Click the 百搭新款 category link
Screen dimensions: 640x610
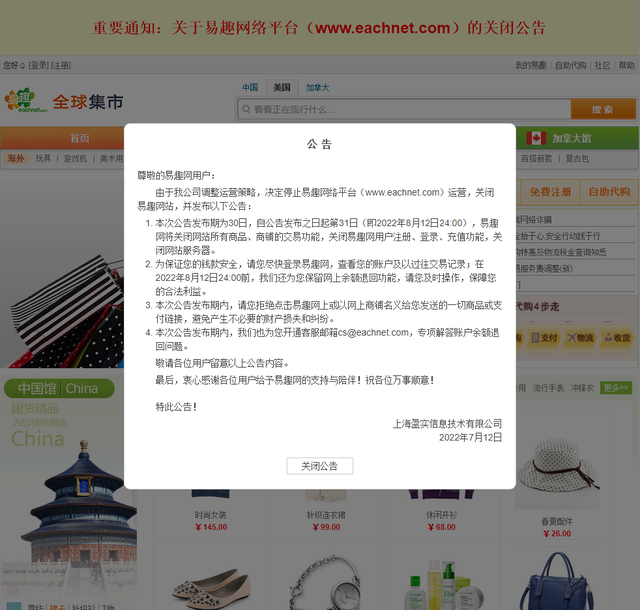536,158
